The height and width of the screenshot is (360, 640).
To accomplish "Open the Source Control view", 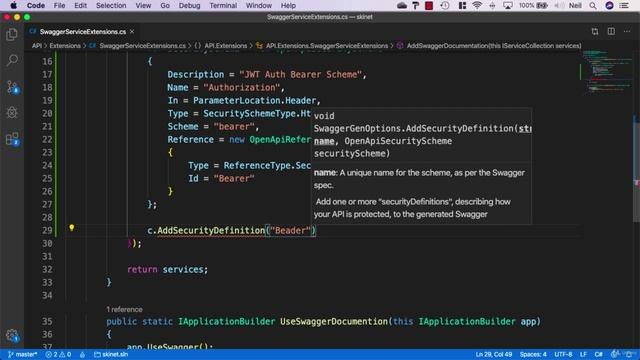I will (x=12, y=87).
